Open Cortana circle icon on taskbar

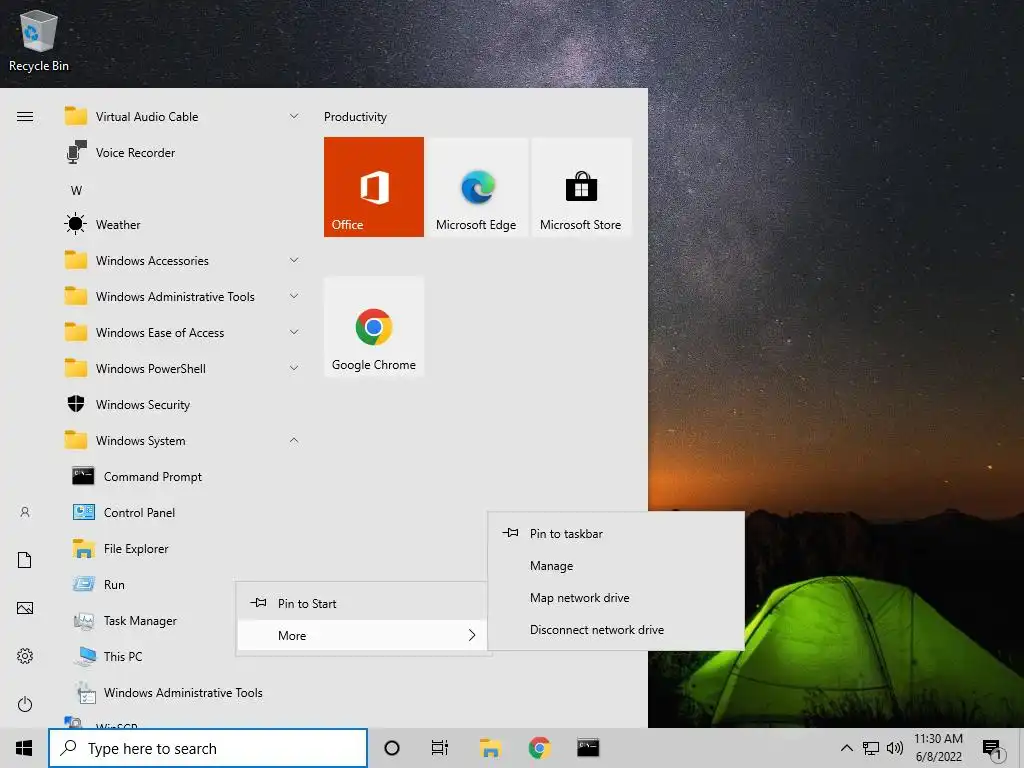(392, 748)
